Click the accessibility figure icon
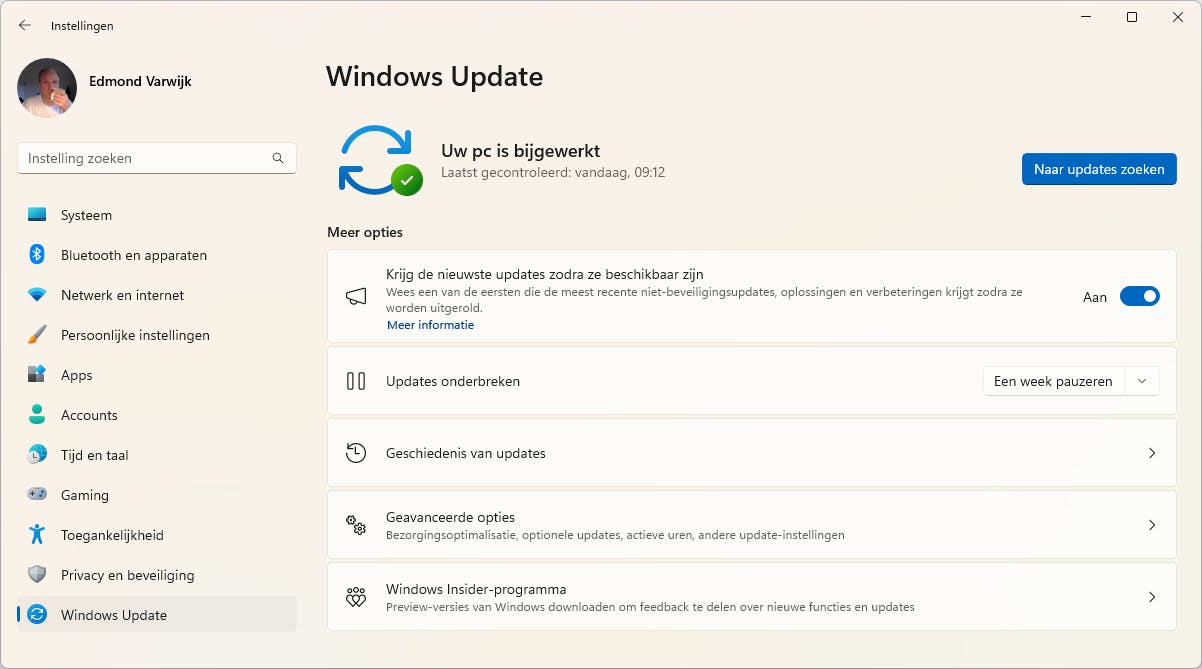 [x=37, y=535]
